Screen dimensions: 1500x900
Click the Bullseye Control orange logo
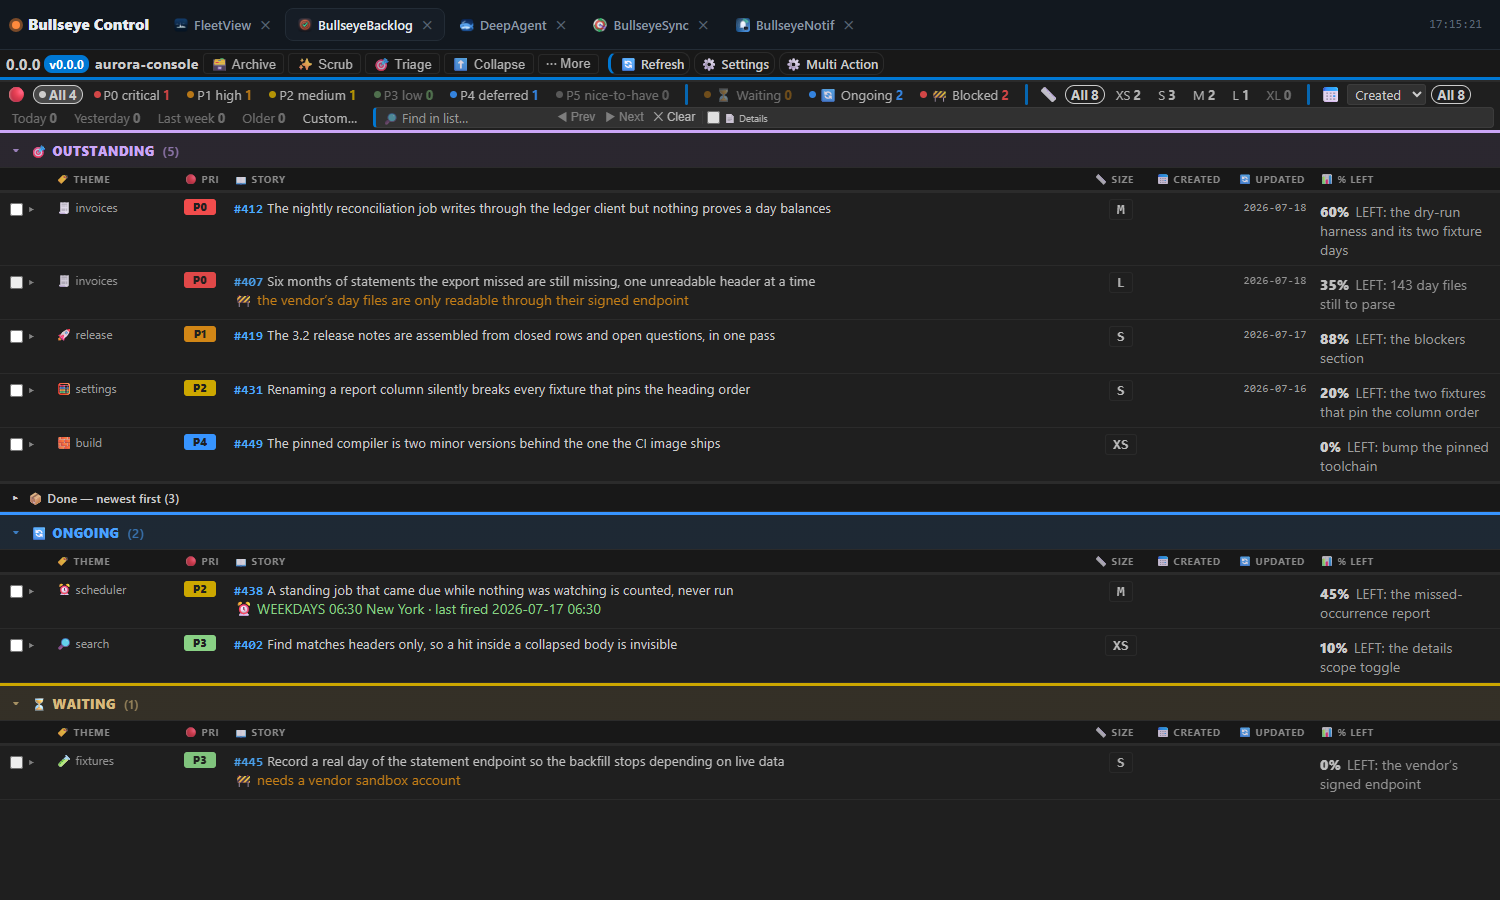[x=16, y=25]
